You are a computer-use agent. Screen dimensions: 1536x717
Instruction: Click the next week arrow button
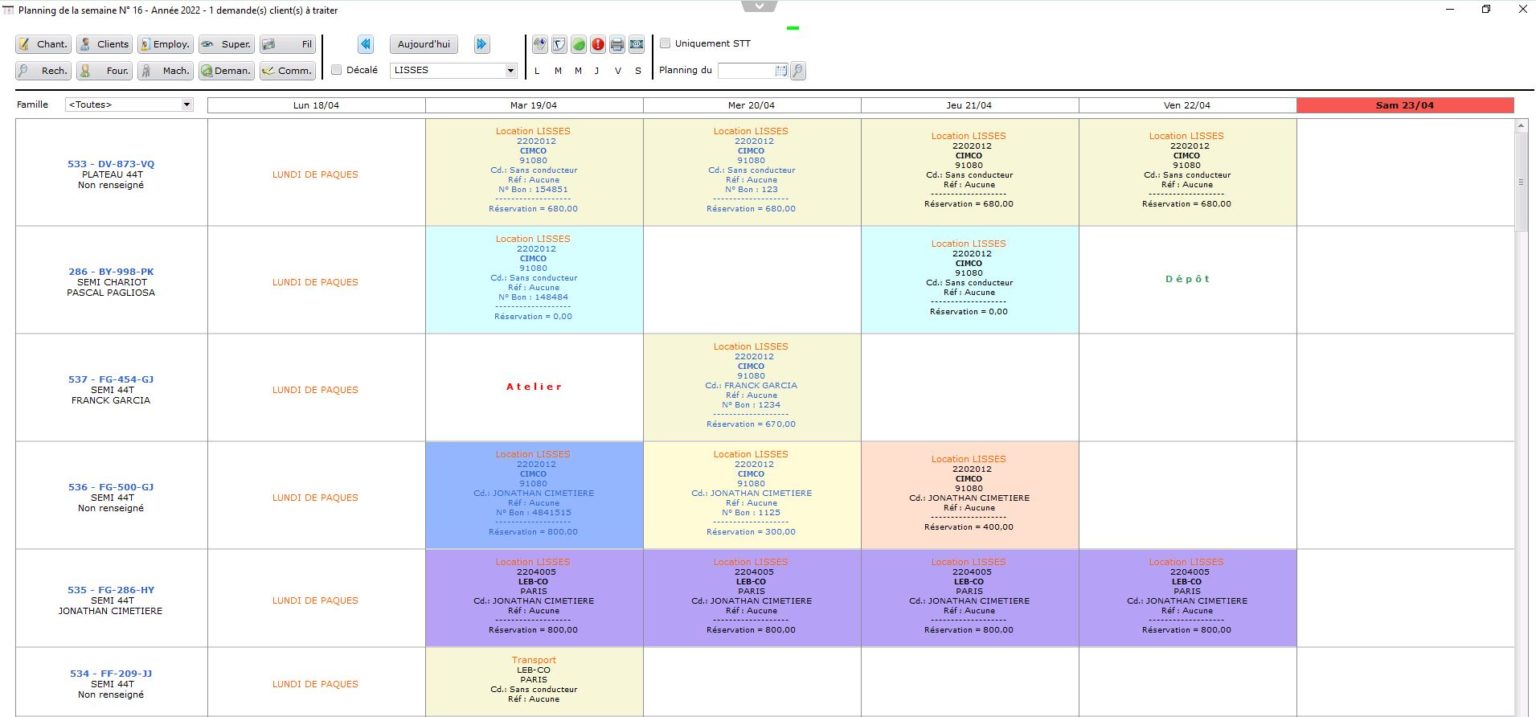481,44
